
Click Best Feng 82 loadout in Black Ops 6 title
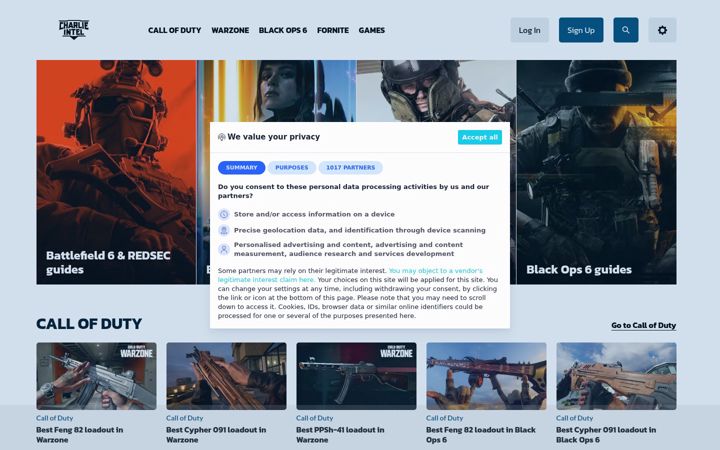(481, 435)
